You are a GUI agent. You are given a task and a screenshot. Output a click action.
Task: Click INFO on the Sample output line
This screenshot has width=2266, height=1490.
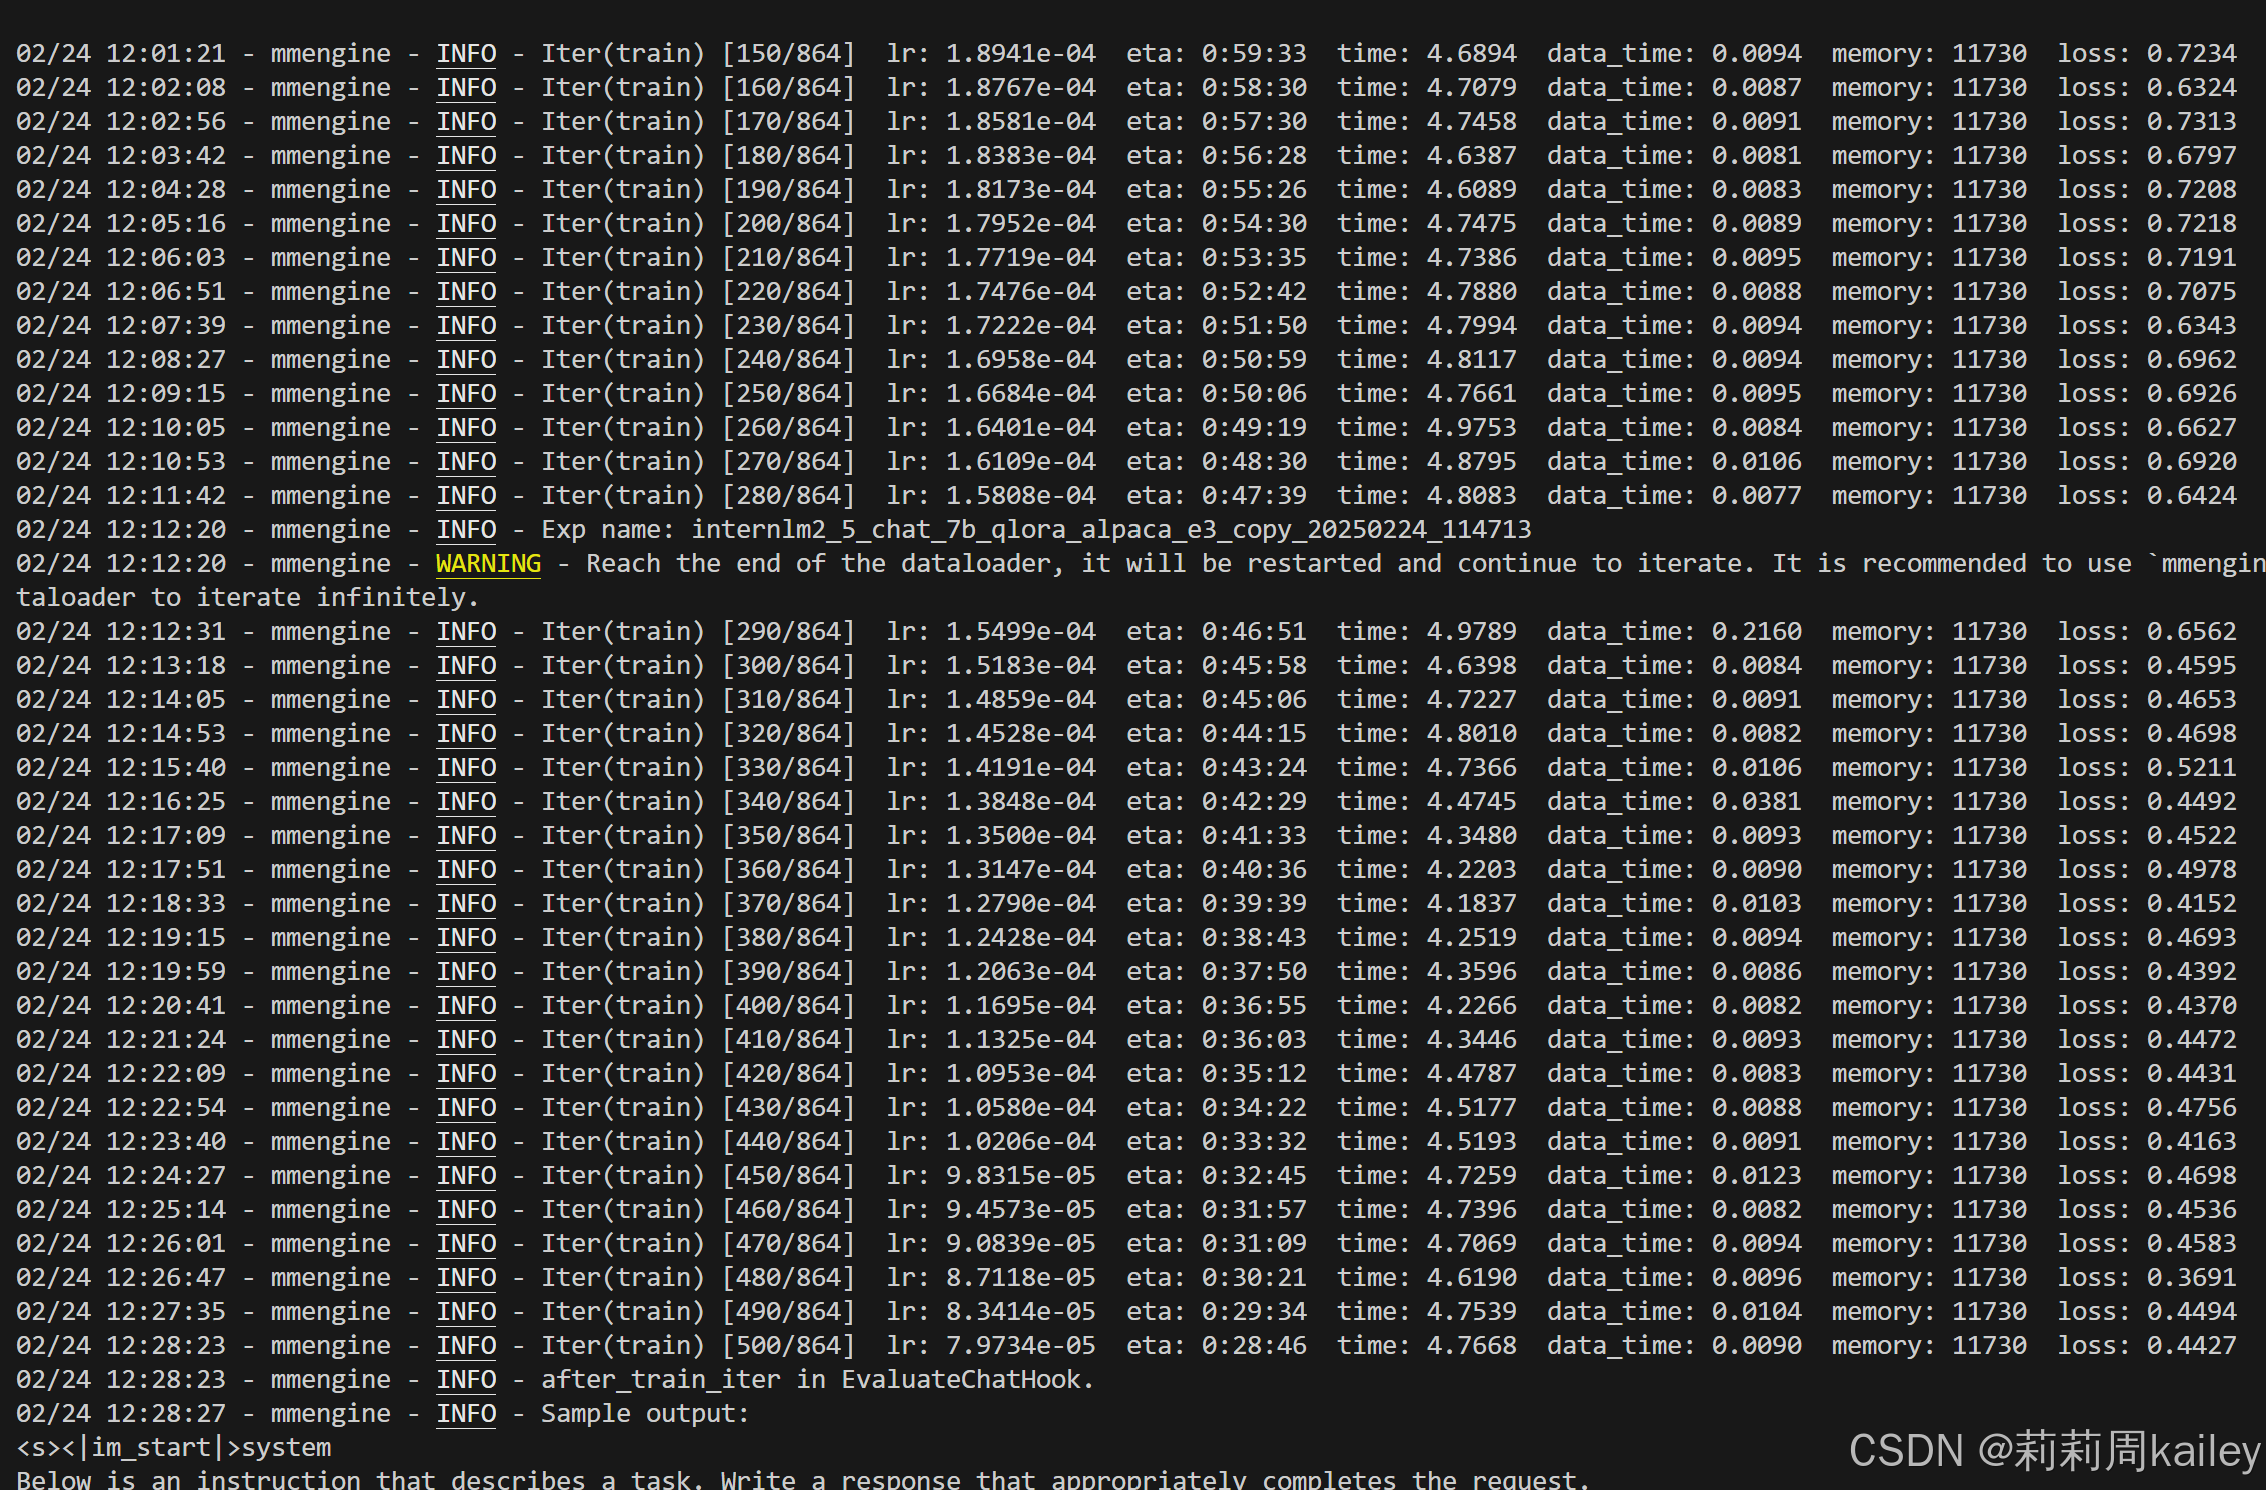466,1413
